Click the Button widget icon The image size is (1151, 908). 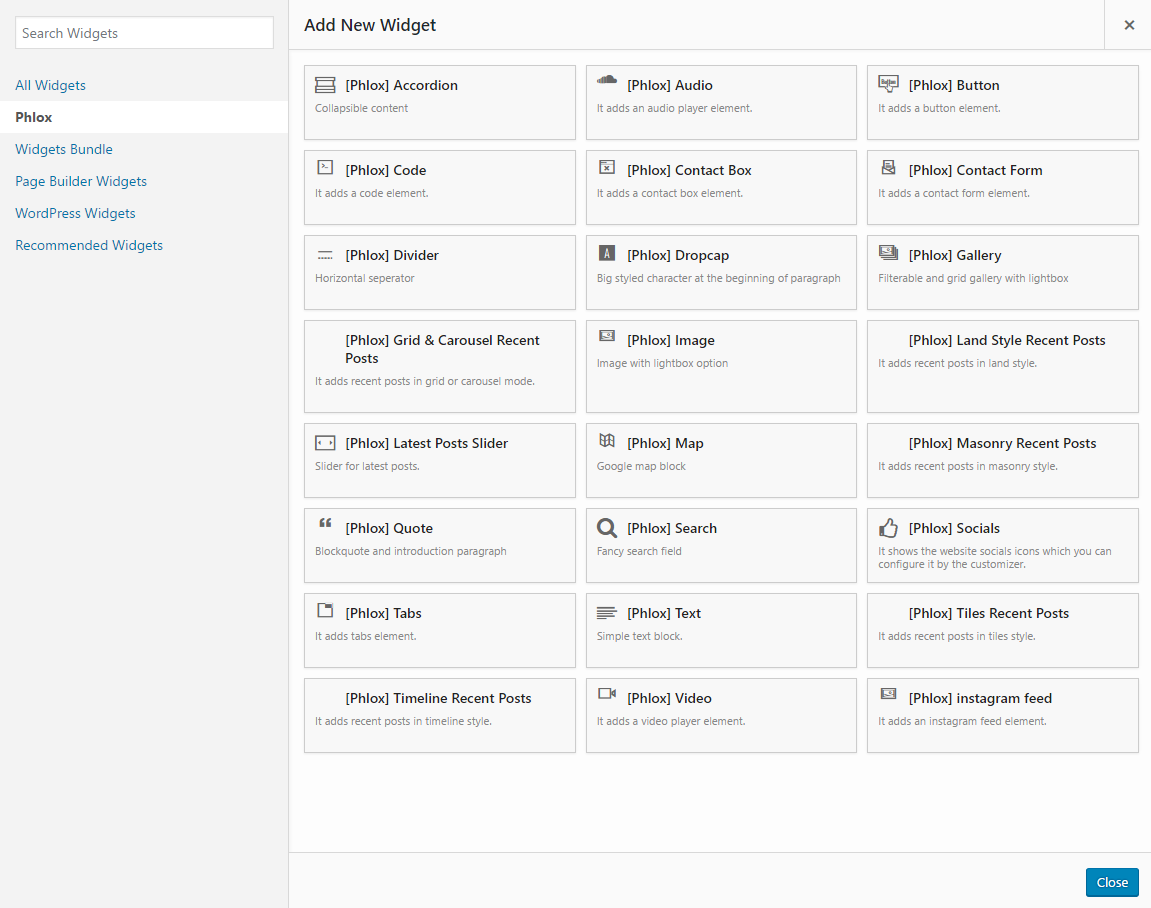(888, 84)
